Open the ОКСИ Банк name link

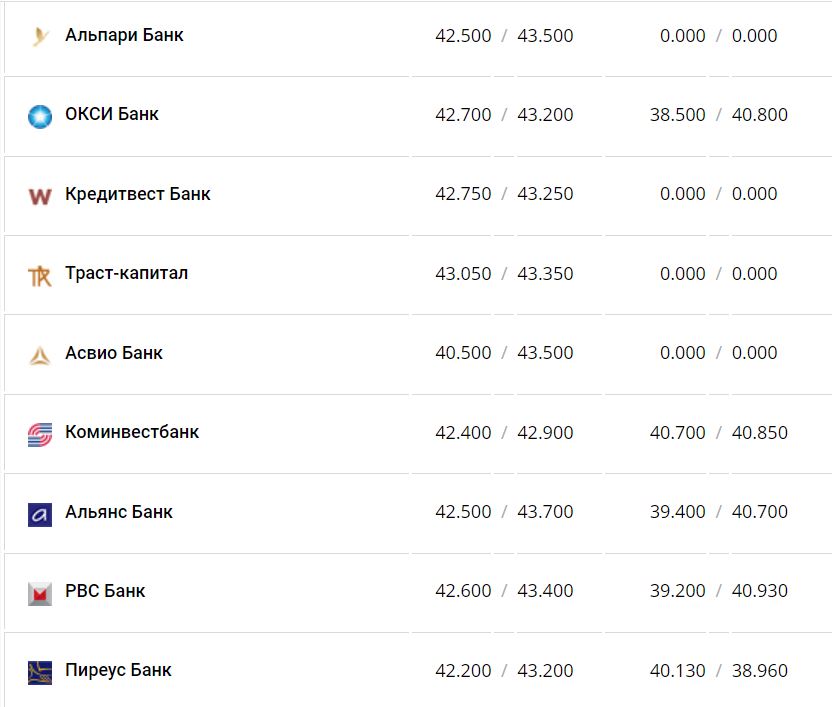point(112,114)
